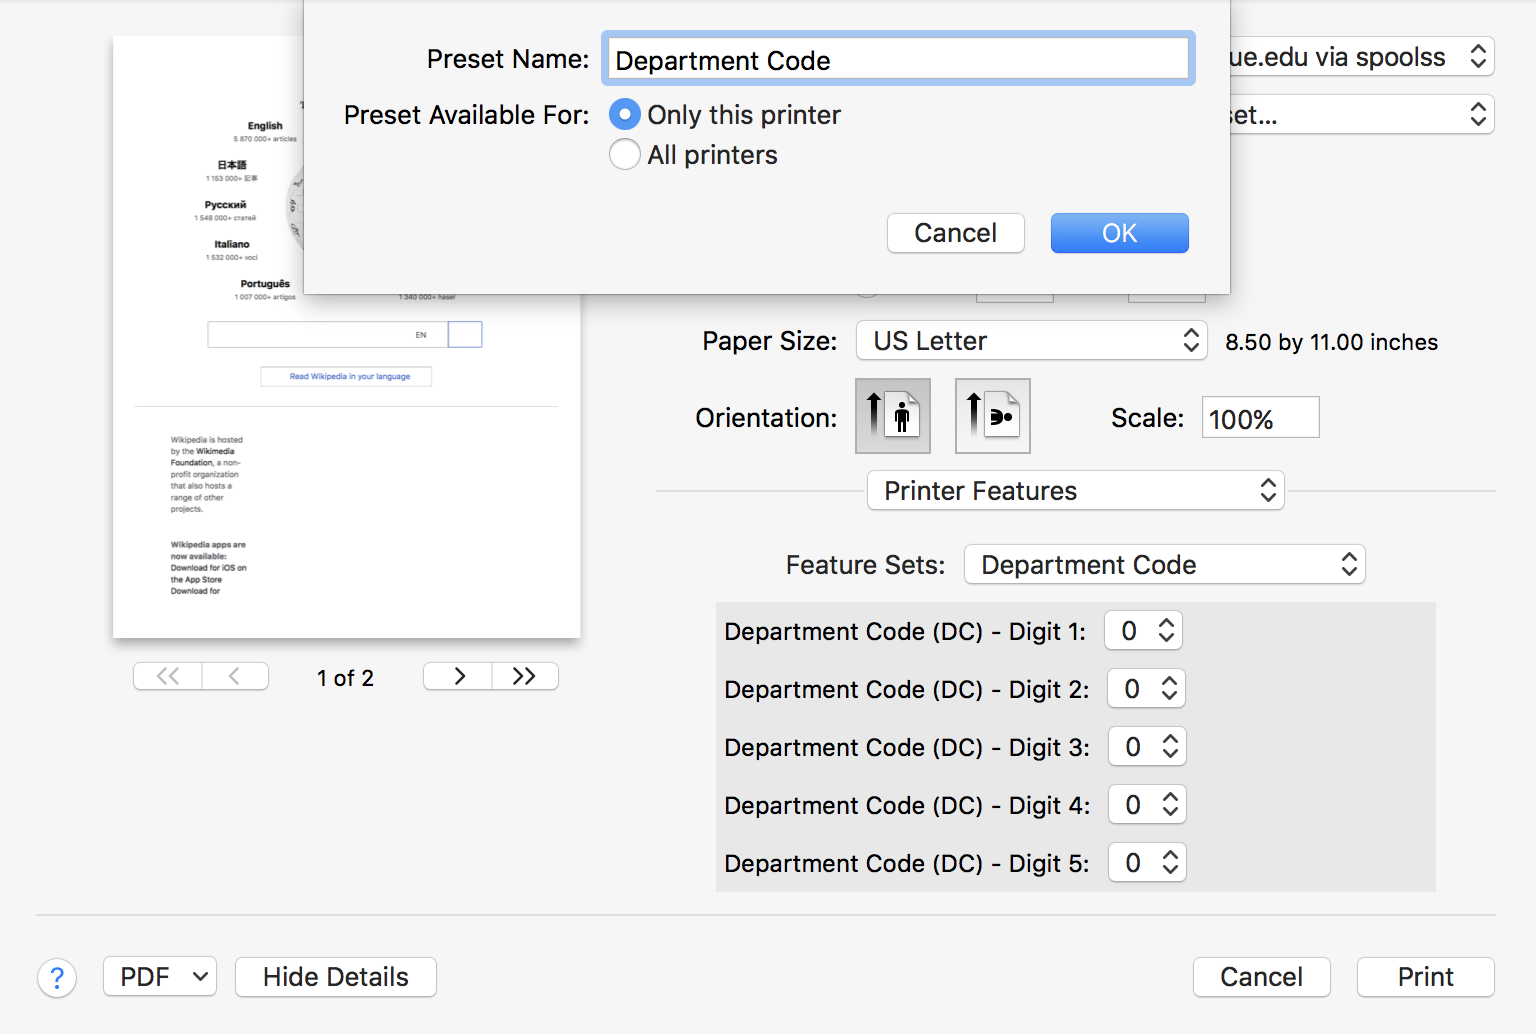Select 'Only this printer' radio option
This screenshot has height=1034, width=1536.
coord(625,115)
